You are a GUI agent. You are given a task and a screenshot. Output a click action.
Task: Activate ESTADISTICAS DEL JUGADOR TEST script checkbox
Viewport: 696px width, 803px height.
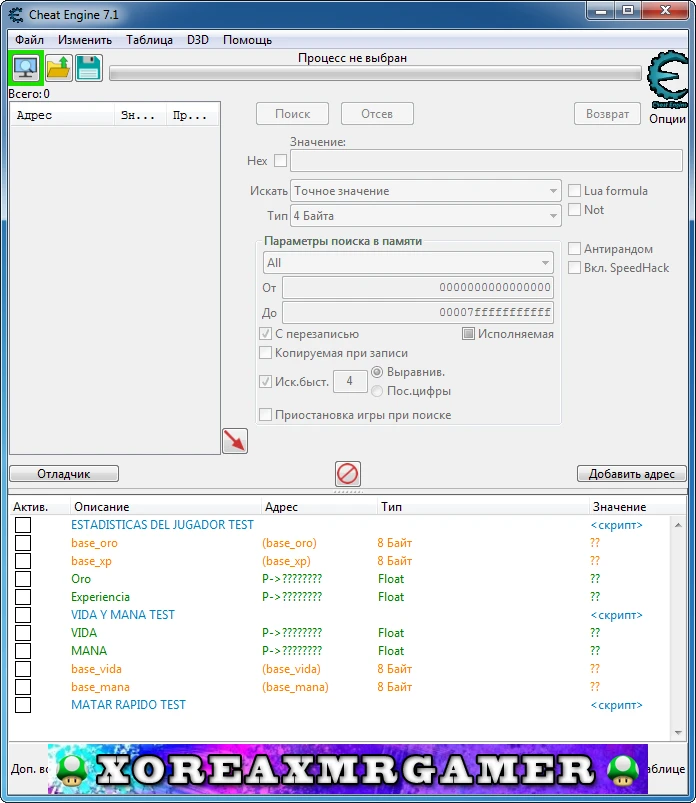(x=23, y=525)
